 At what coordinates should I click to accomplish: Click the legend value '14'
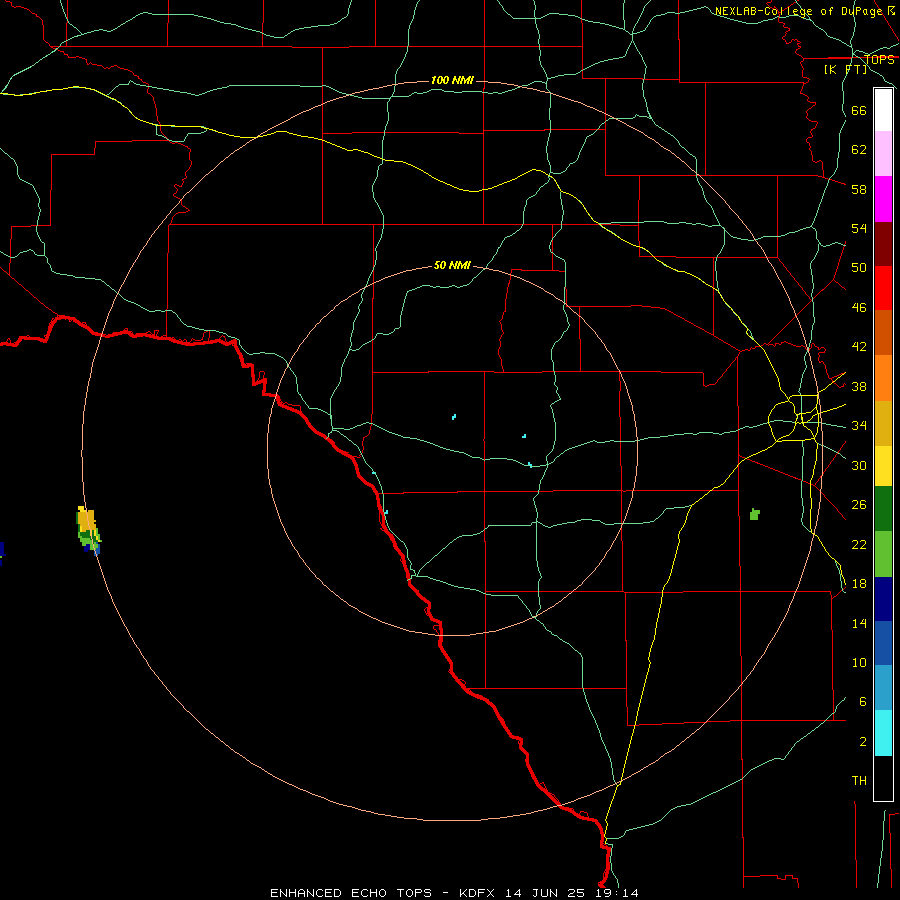click(x=859, y=623)
